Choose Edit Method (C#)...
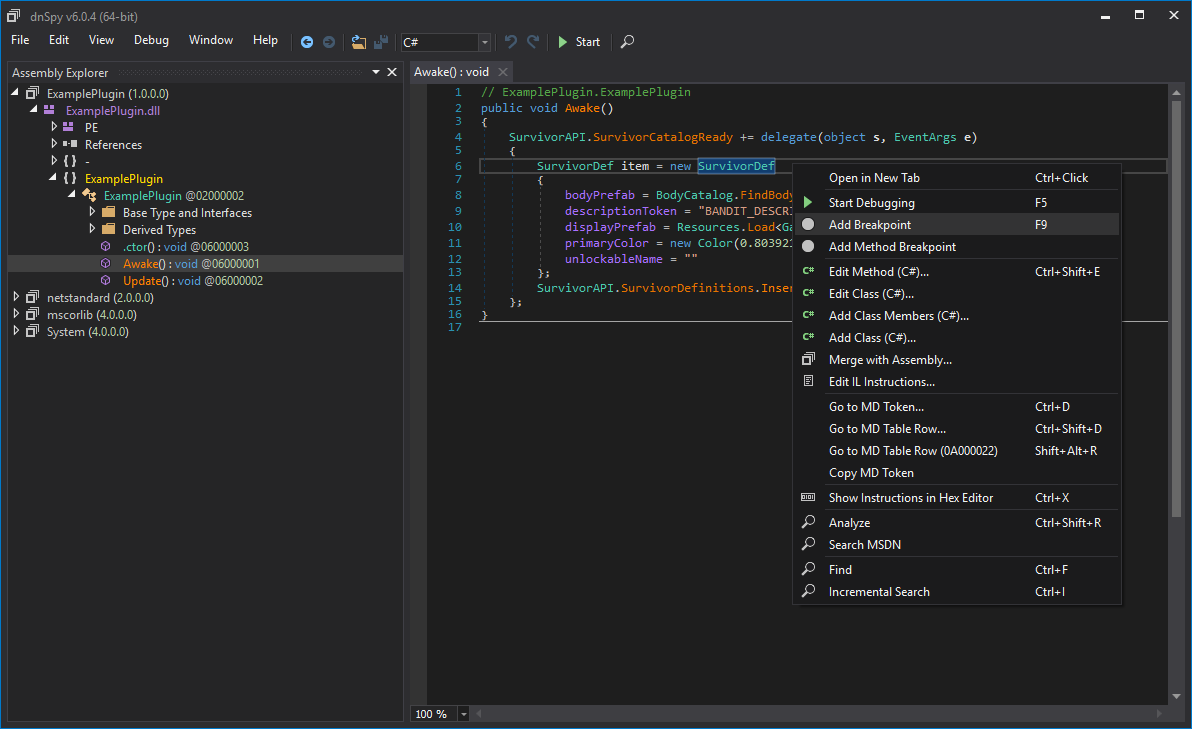Image resolution: width=1192 pixels, height=729 pixels. [x=957, y=271]
